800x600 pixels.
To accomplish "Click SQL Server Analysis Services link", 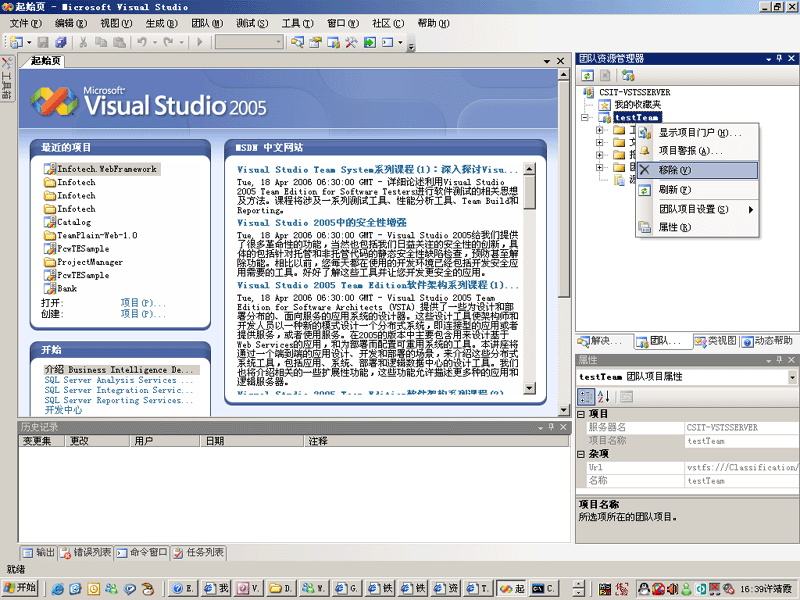I will (118, 380).
